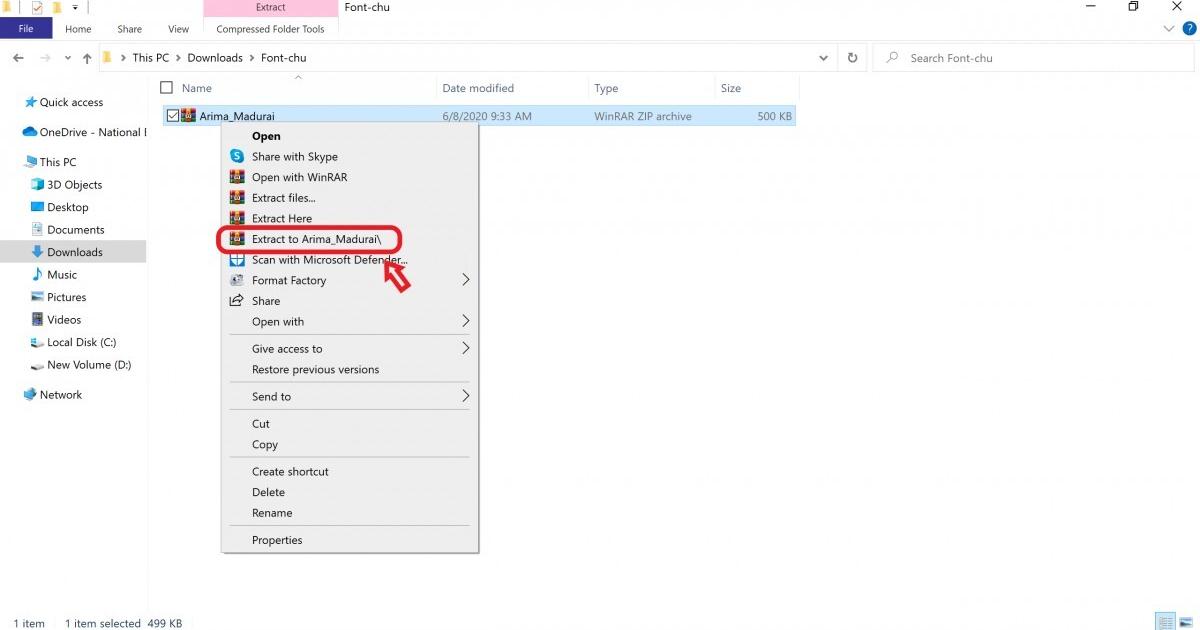Open the address bar history dropdown

[x=823, y=57]
